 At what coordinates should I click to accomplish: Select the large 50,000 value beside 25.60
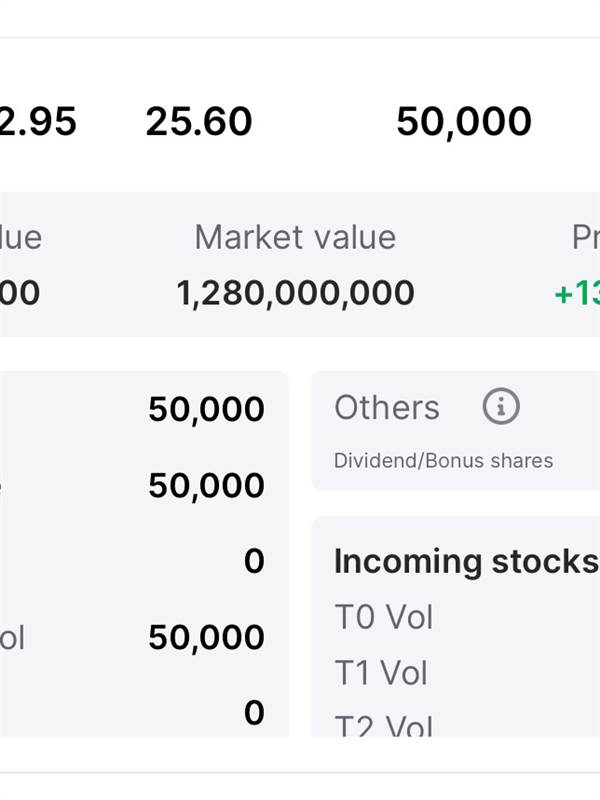[x=464, y=122]
